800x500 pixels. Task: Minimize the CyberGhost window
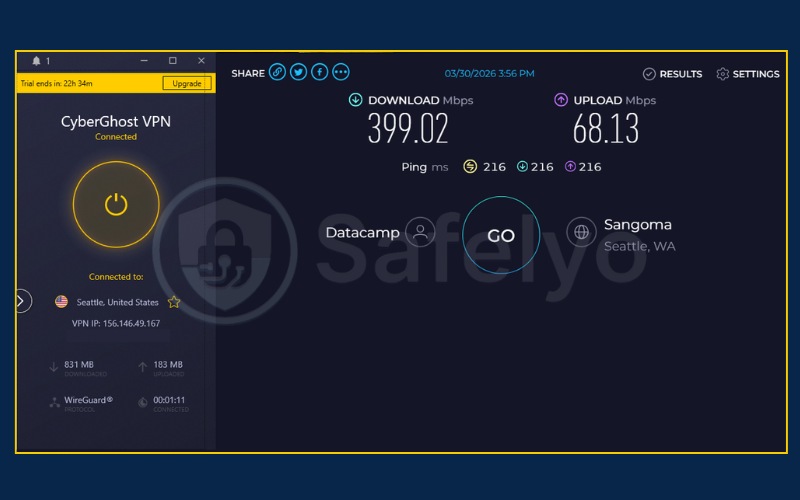click(x=144, y=61)
